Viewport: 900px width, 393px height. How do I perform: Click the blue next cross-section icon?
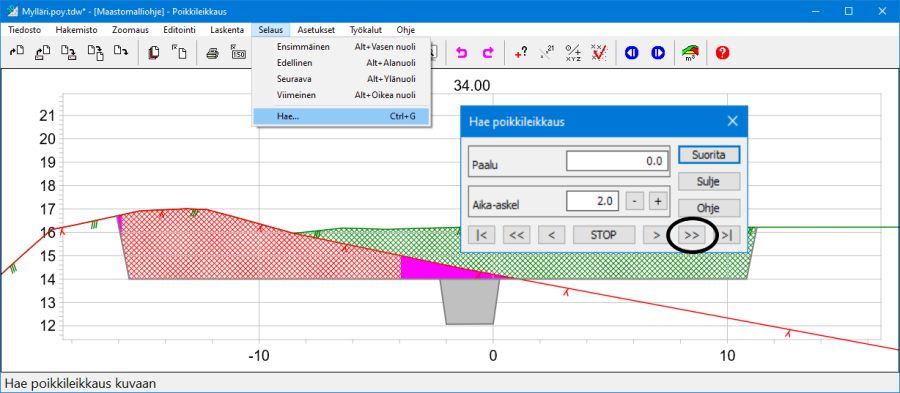(658, 53)
